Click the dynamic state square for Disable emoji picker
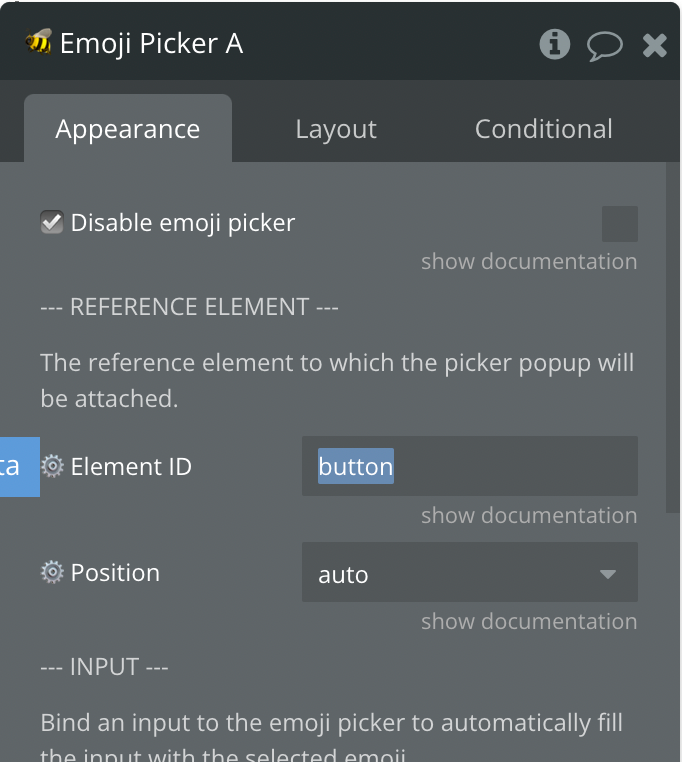Screen dimensions: 682x762 click(x=619, y=224)
